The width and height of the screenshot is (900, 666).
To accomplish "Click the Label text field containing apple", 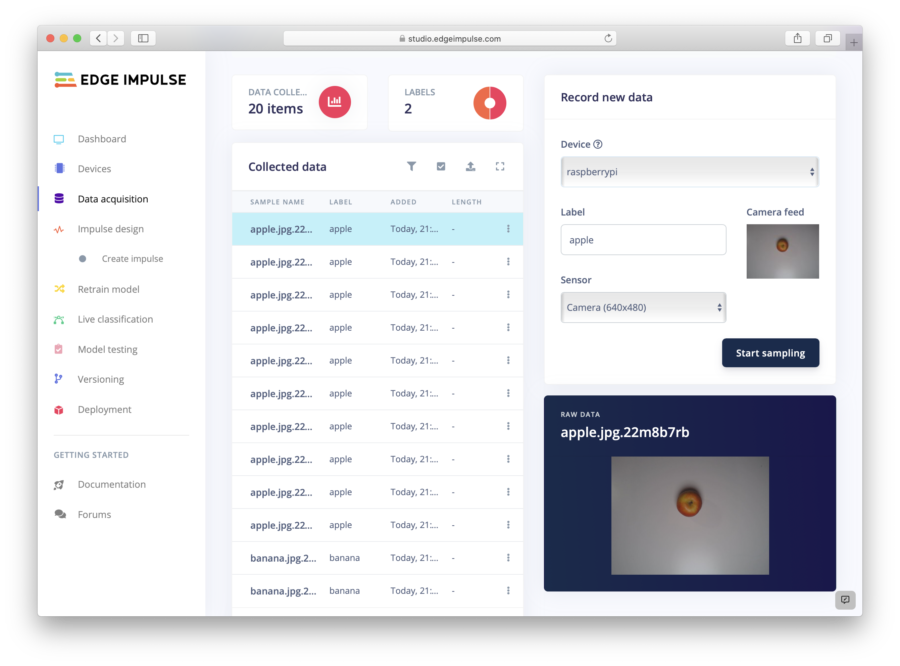I will click(643, 240).
